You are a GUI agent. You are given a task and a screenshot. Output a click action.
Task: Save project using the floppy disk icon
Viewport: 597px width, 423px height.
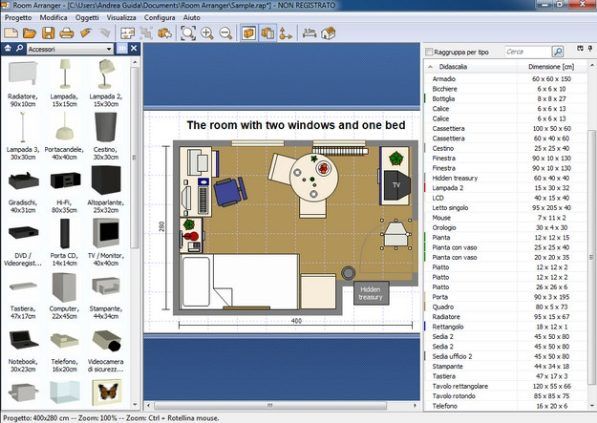click(x=48, y=33)
